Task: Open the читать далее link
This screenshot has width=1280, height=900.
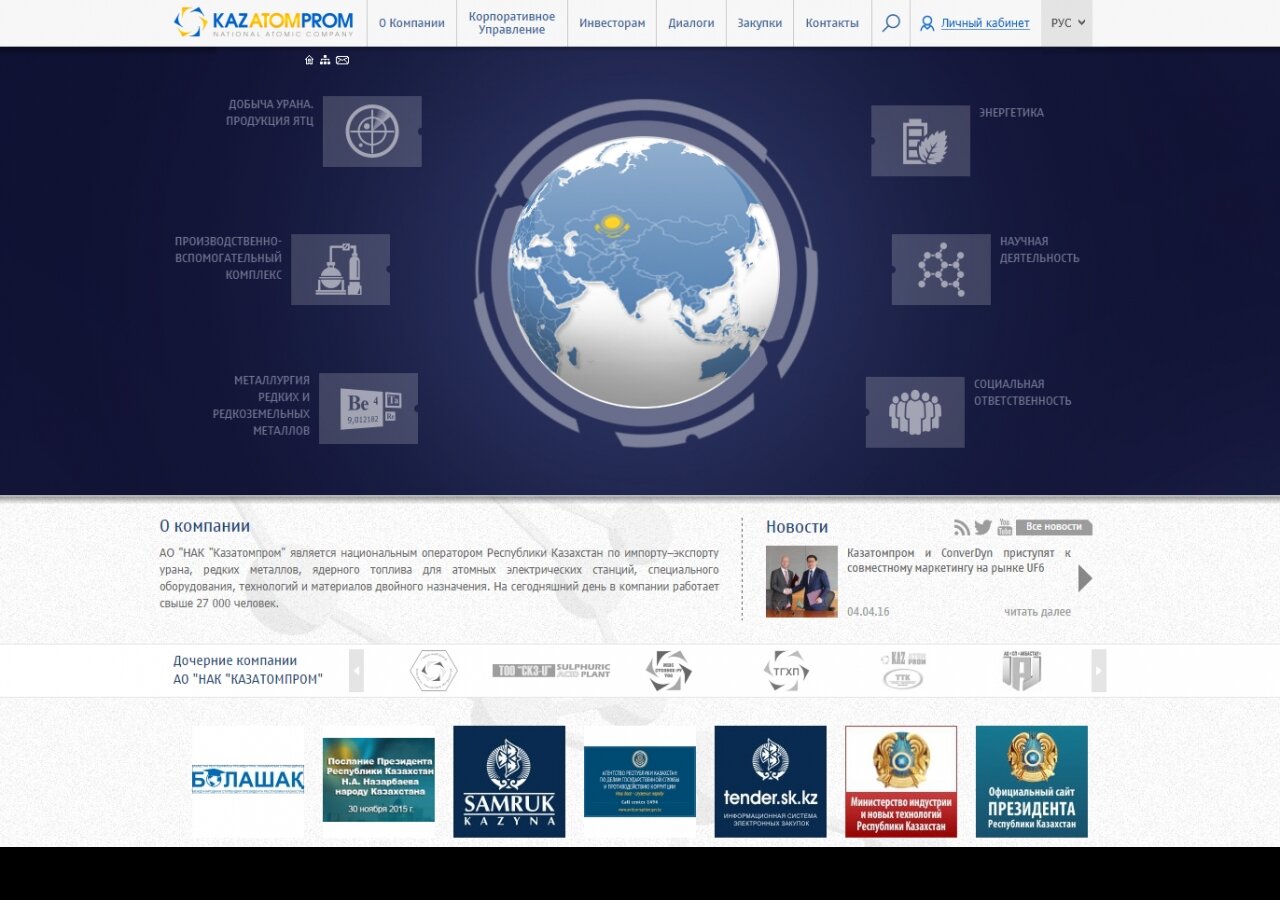Action: [x=1038, y=612]
